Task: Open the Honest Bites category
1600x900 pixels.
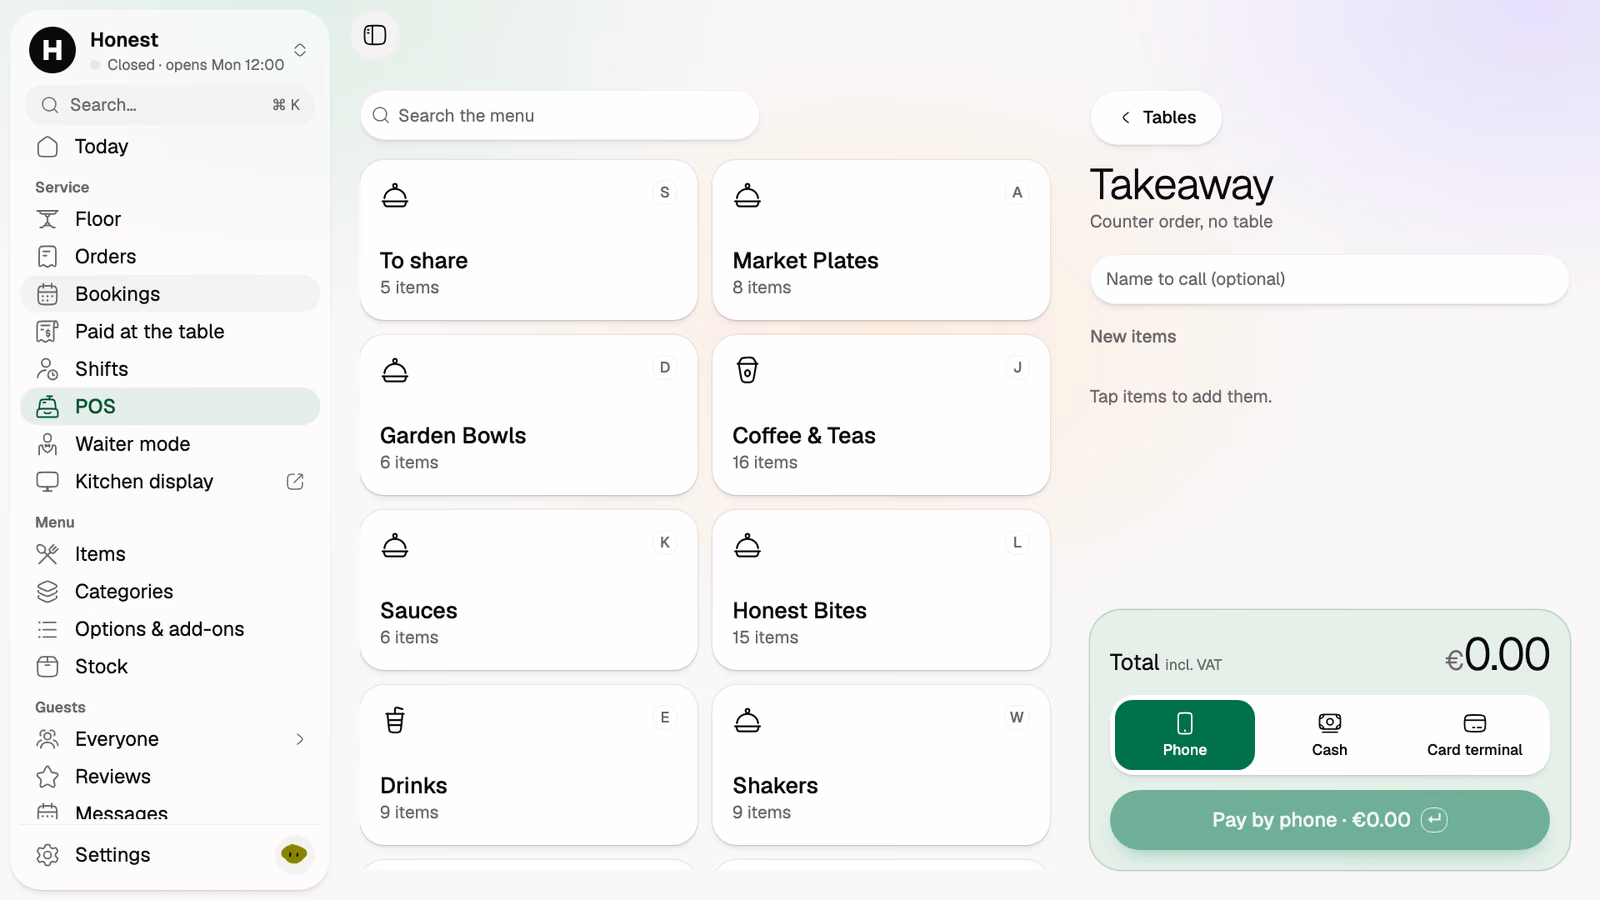Action: (881, 590)
